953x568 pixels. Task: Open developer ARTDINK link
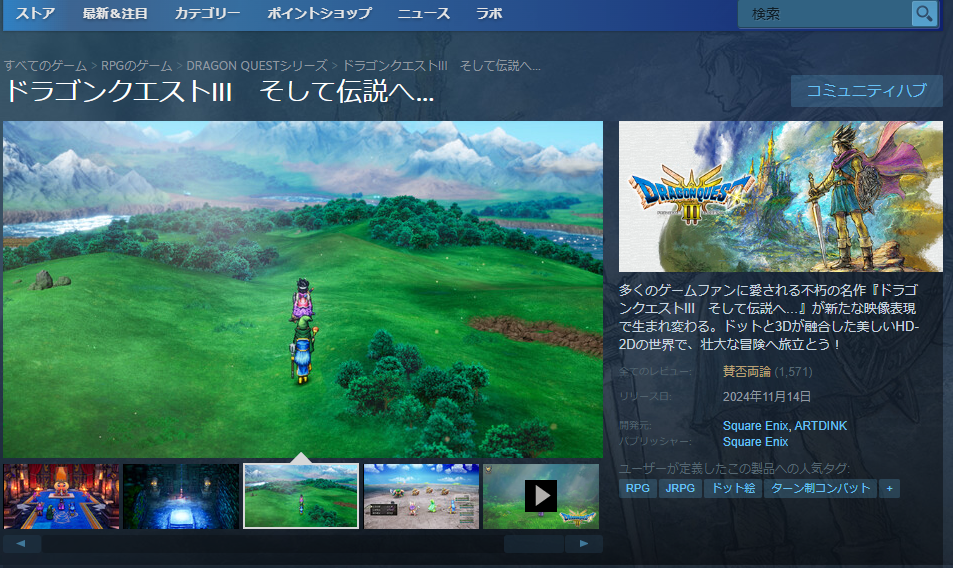click(x=821, y=426)
